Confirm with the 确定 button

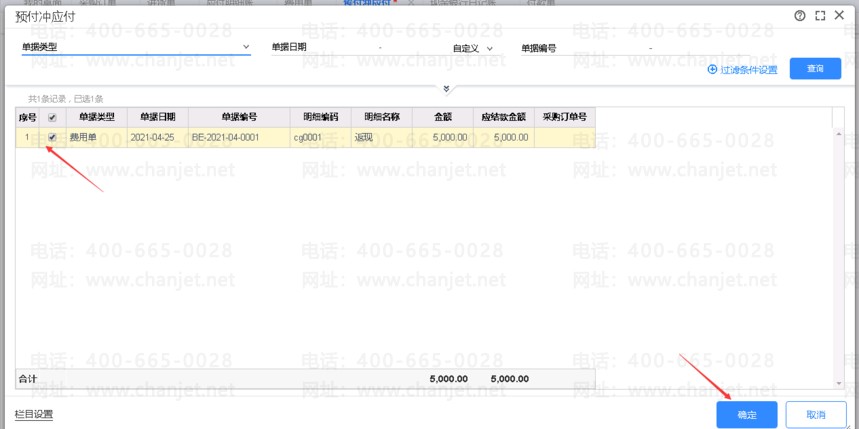pos(747,415)
